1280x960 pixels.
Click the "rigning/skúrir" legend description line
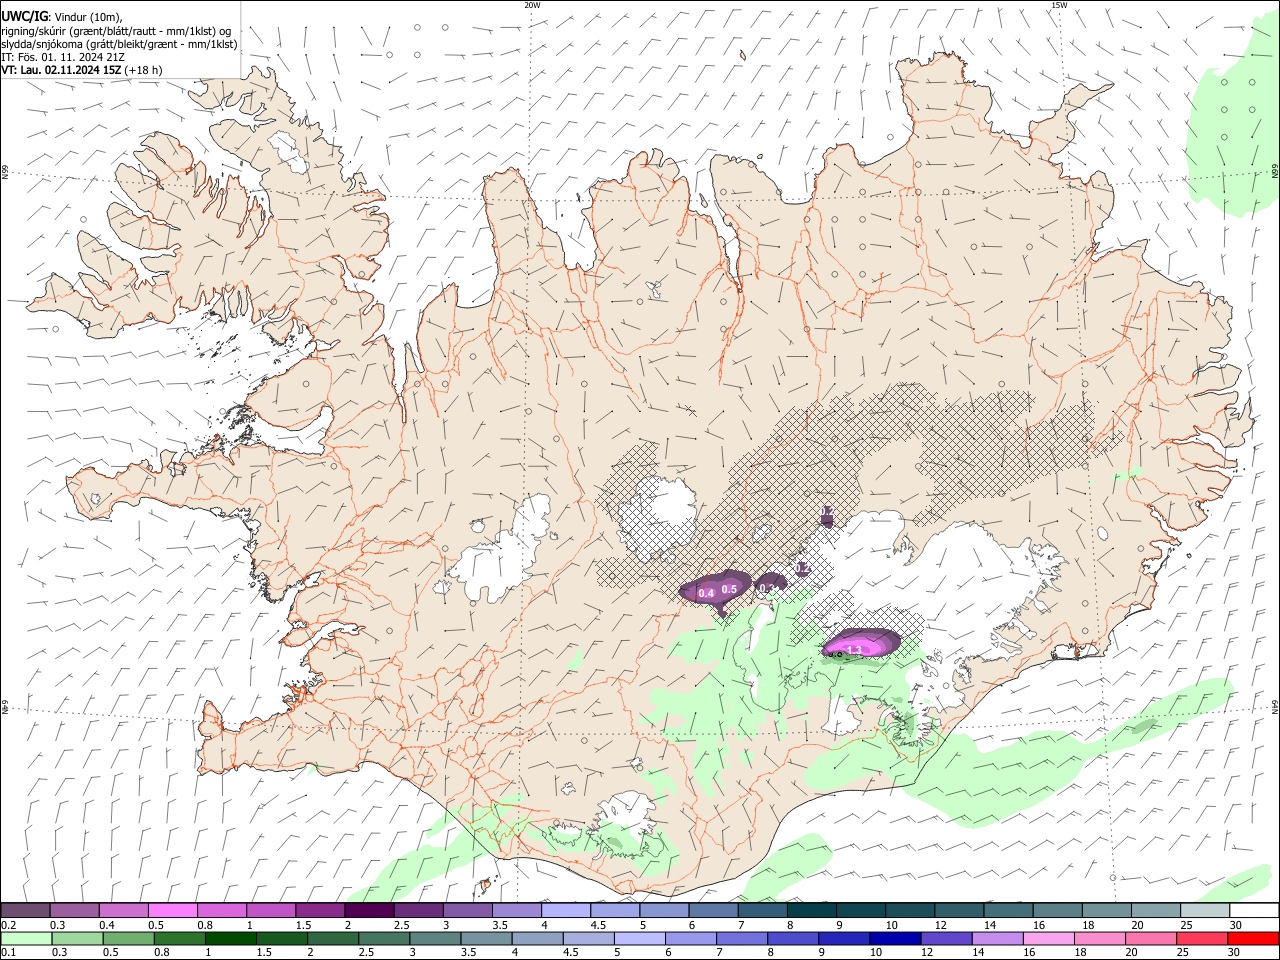(x=117, y=31)
